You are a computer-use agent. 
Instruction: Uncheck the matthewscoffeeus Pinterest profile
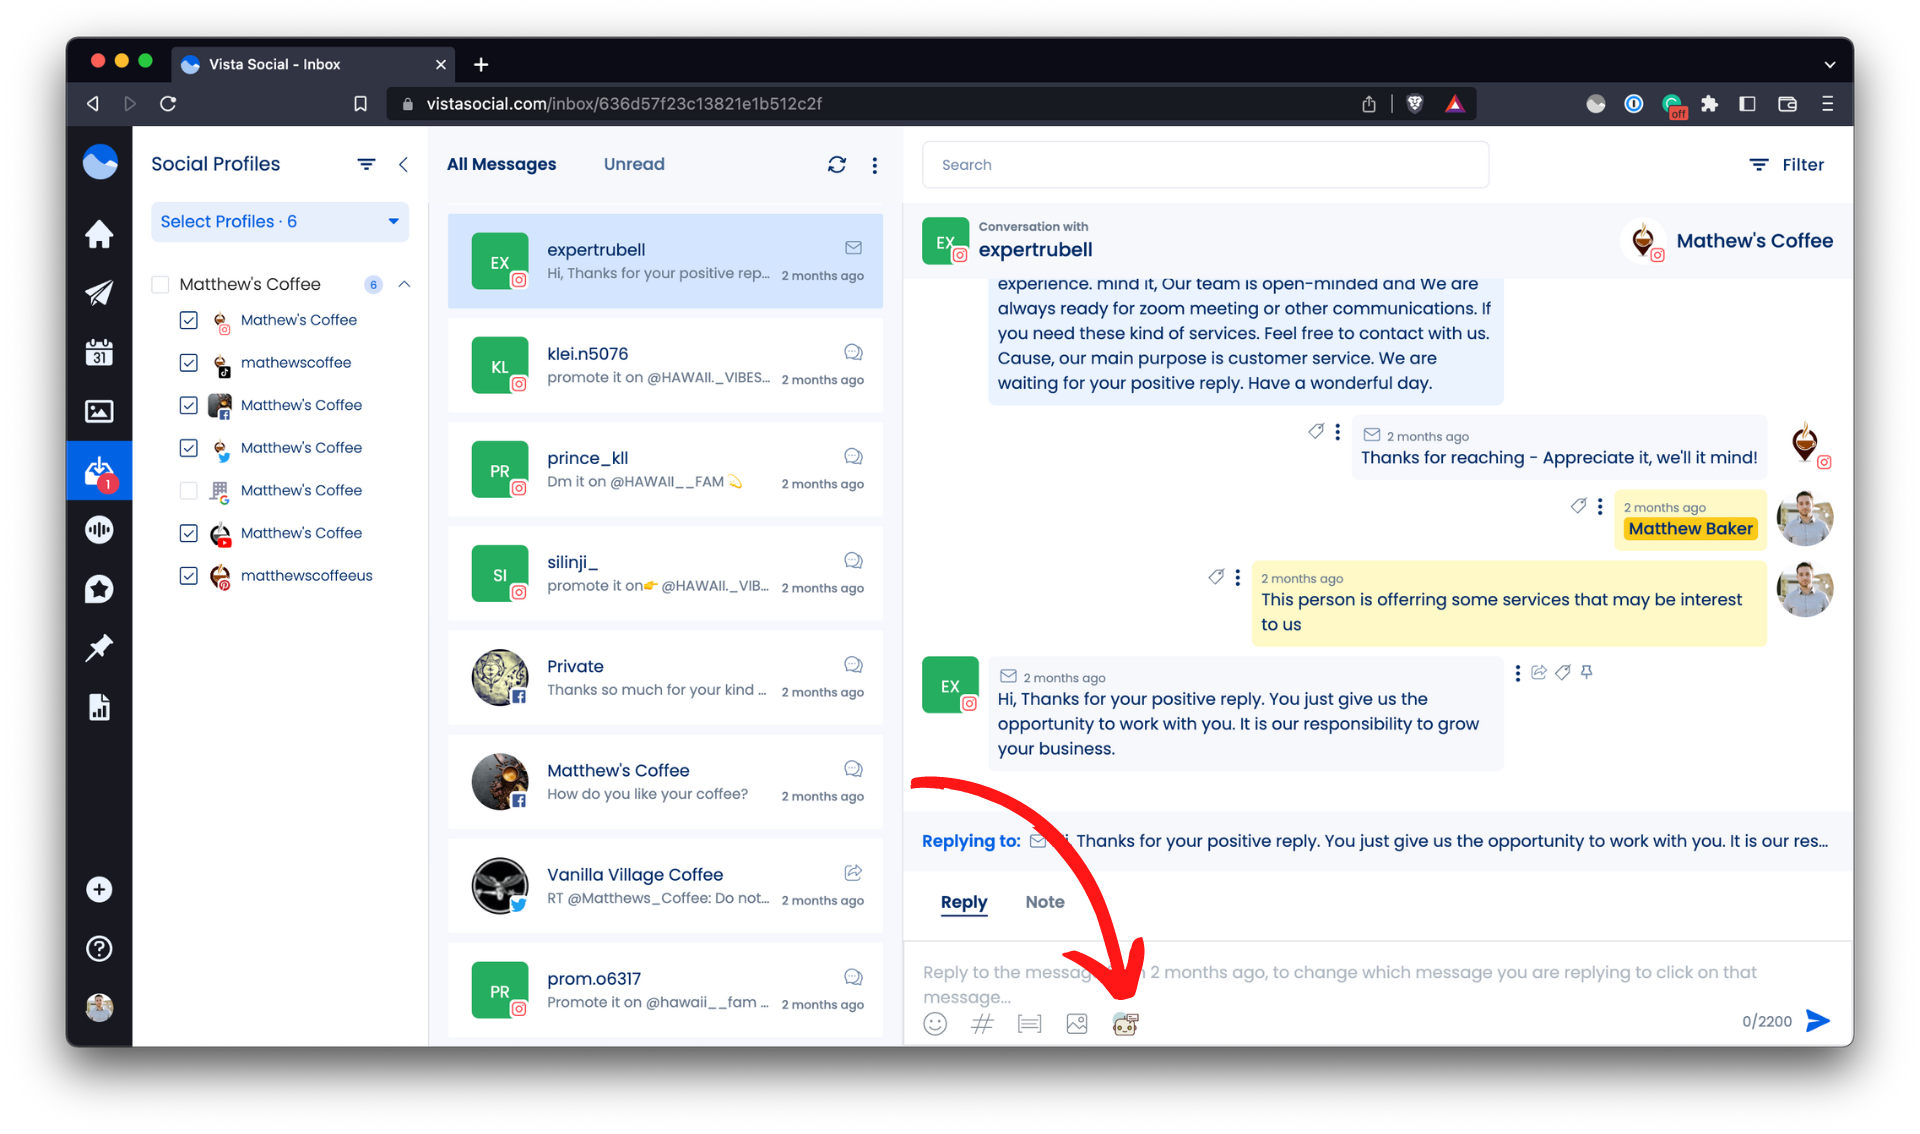(188, 576)
